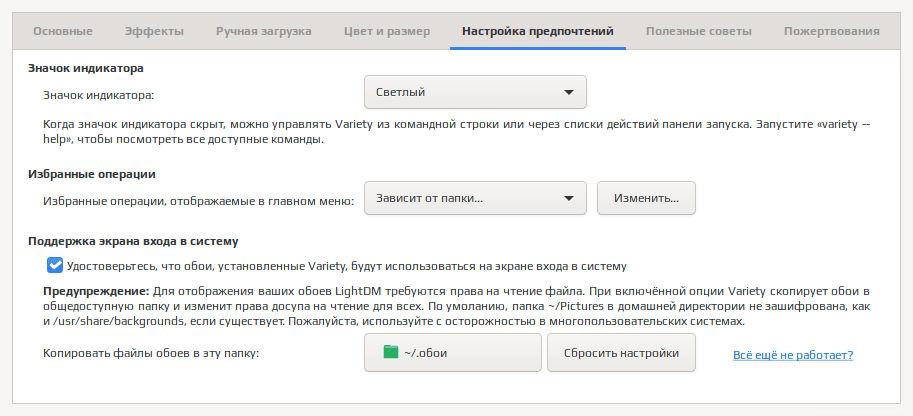Click the checkbox label about Variety login screen wallpaper
Viewport: 913px width, 416px height.
click(x=346, y=266)
